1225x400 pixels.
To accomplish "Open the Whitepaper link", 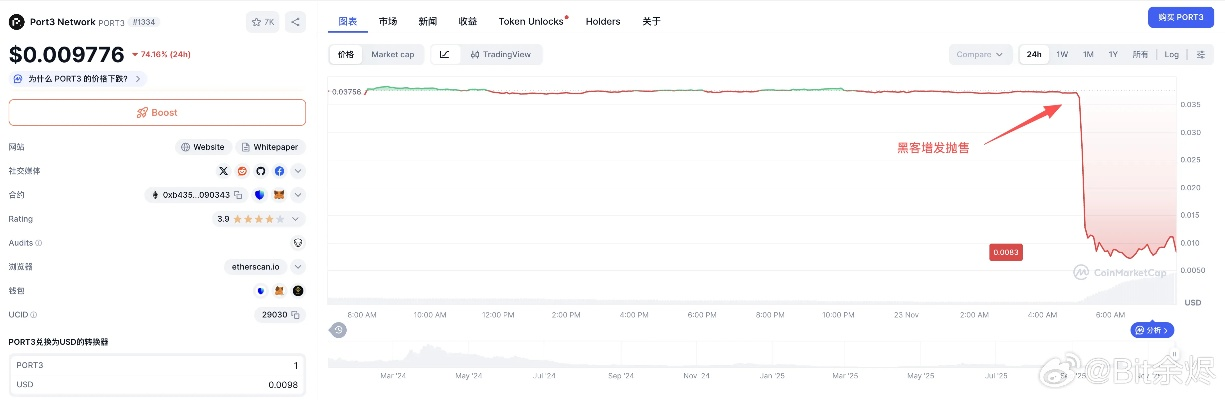I will [x=268, y=147].
